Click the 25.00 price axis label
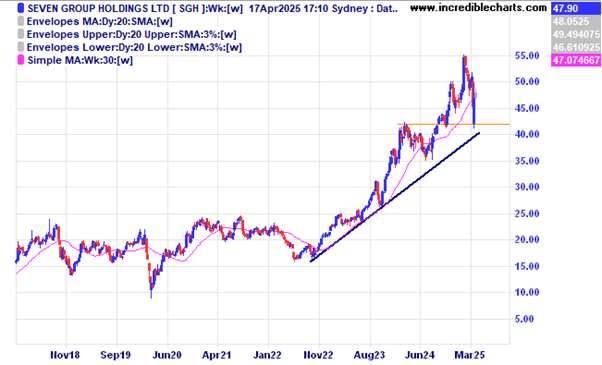This screenshot has width=602, height=365. (527, 214)
